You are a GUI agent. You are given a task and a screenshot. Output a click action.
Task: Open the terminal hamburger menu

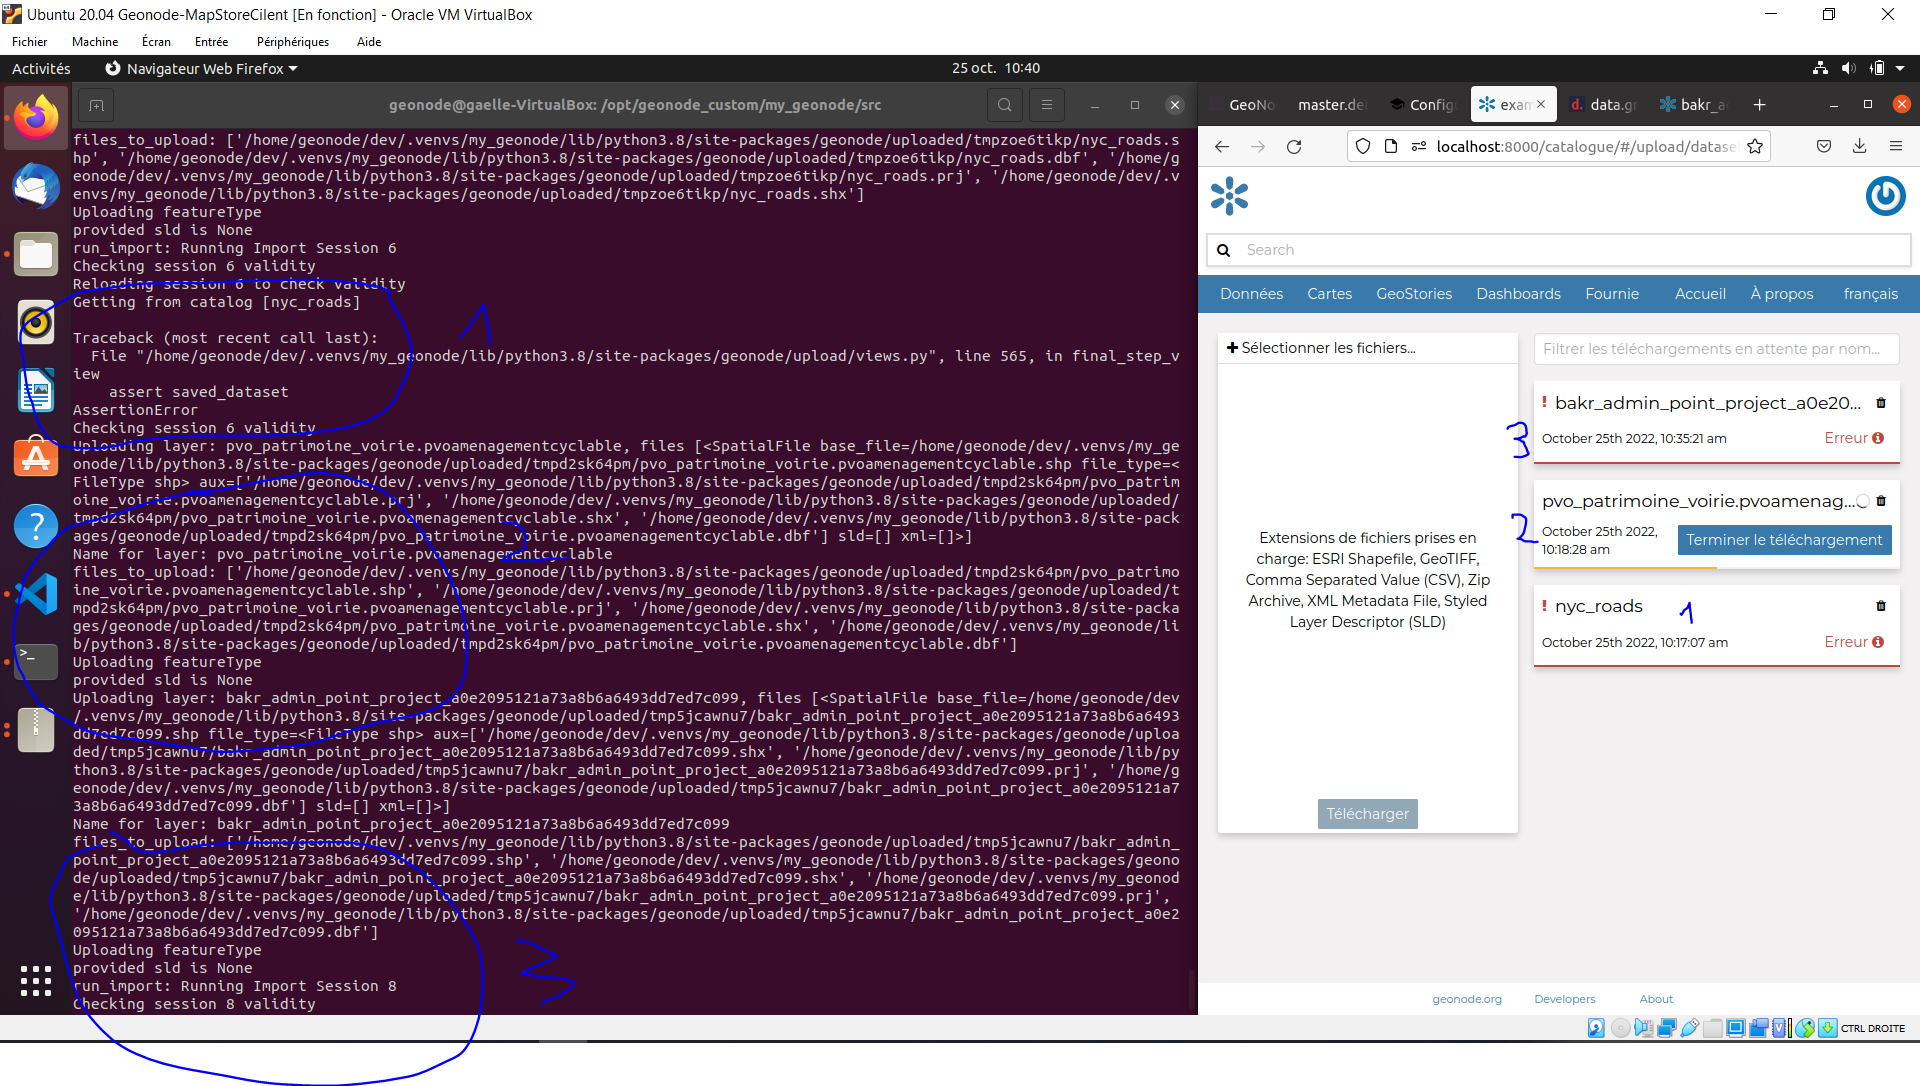(1047, 105)
